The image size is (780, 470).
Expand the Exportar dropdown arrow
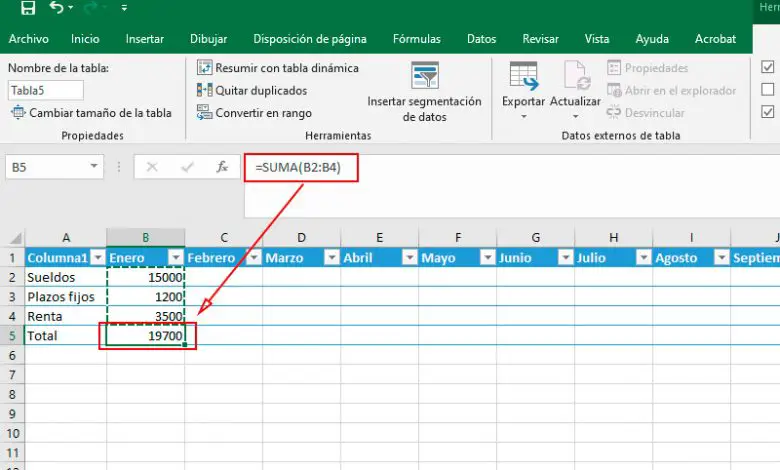pyautogui.click(x=524, y=117)
